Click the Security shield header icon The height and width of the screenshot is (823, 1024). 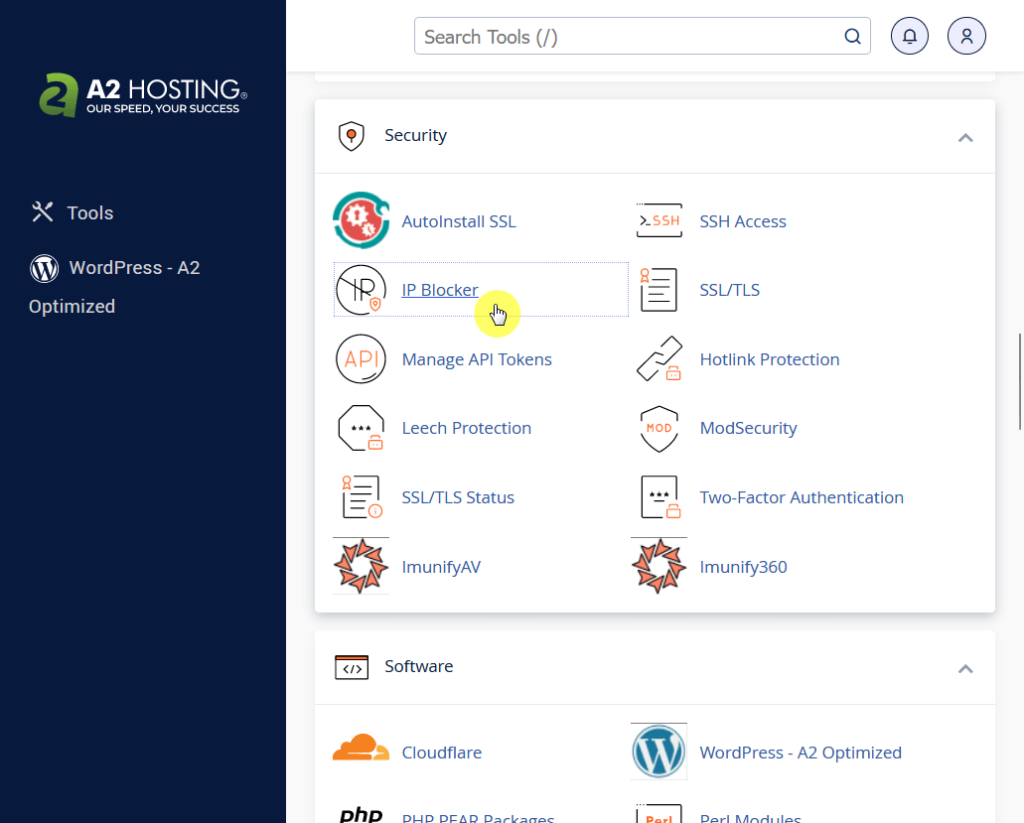click(x=351, y=136)
